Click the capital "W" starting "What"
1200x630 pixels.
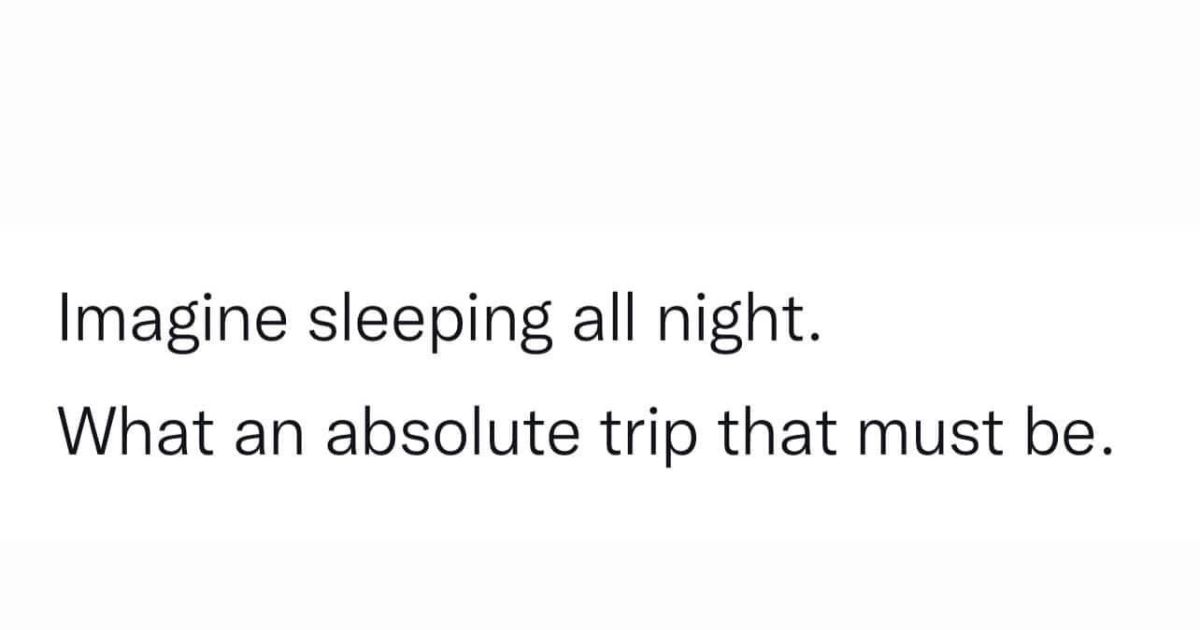83,438
